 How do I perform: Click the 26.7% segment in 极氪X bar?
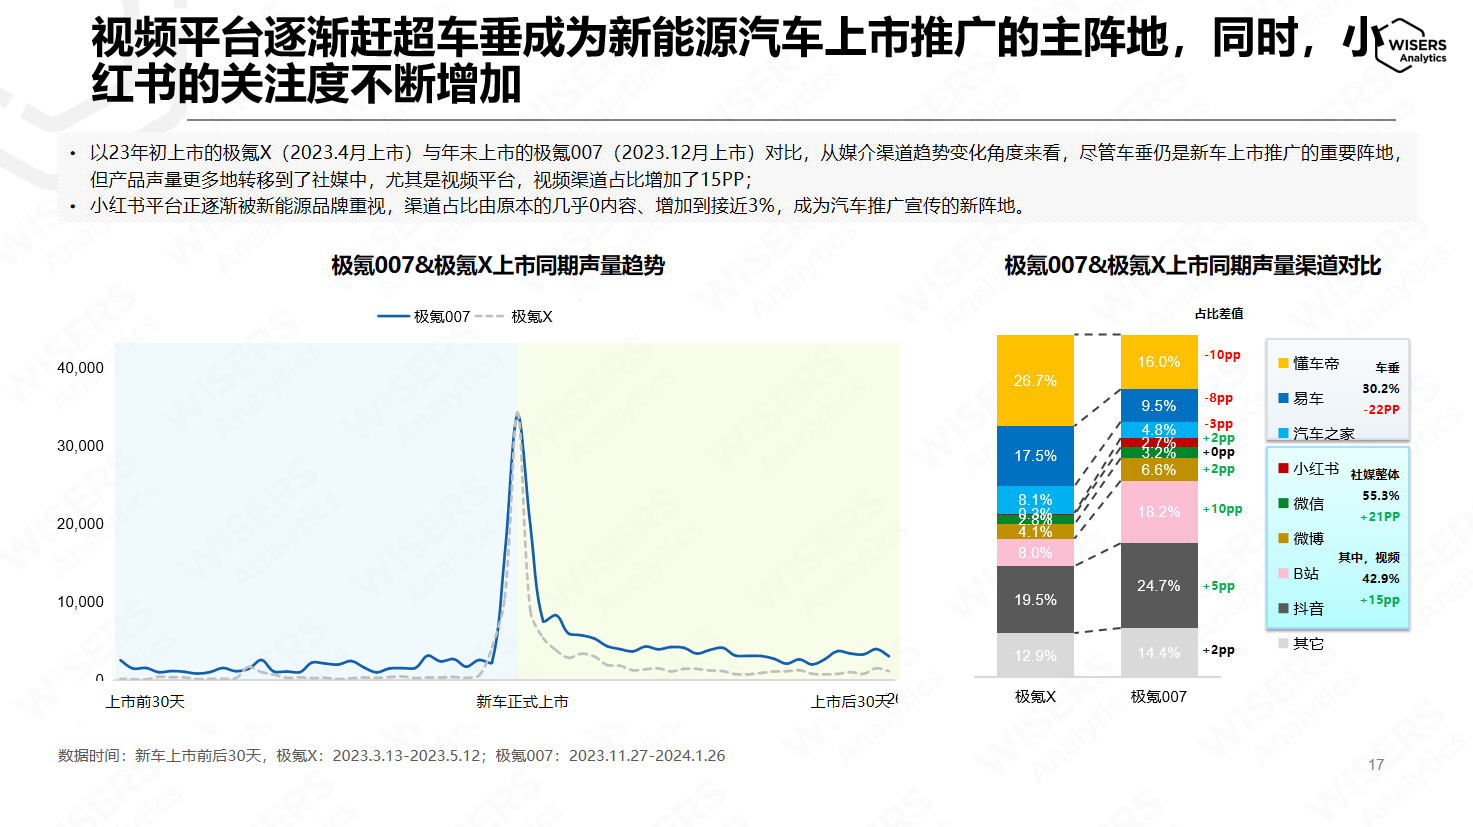pyautogui.click(x=1035, y=380)
